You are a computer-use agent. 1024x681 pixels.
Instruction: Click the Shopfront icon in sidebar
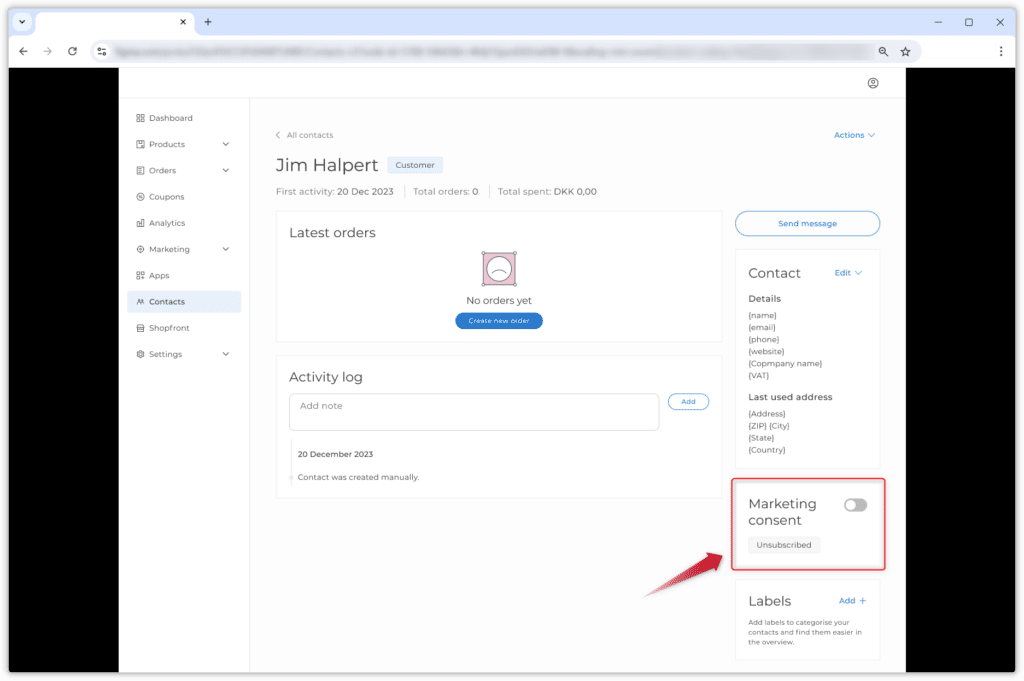coord(140,328)
